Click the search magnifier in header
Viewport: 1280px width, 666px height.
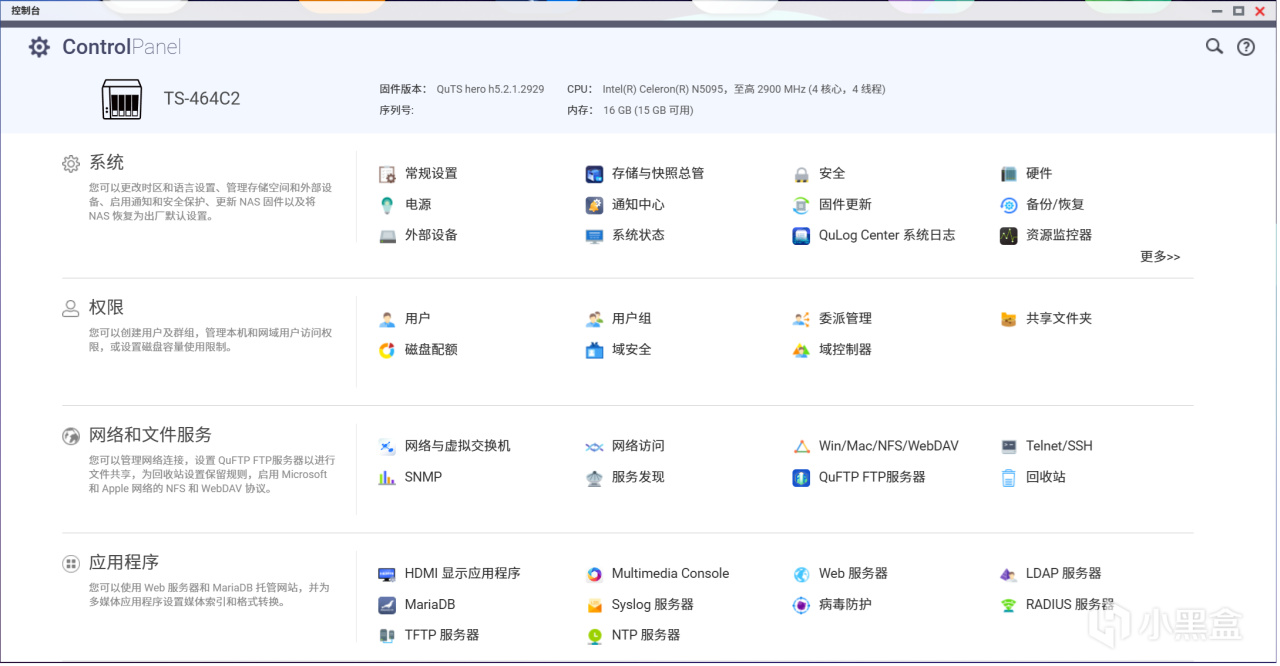click(x=1214, y=47)
